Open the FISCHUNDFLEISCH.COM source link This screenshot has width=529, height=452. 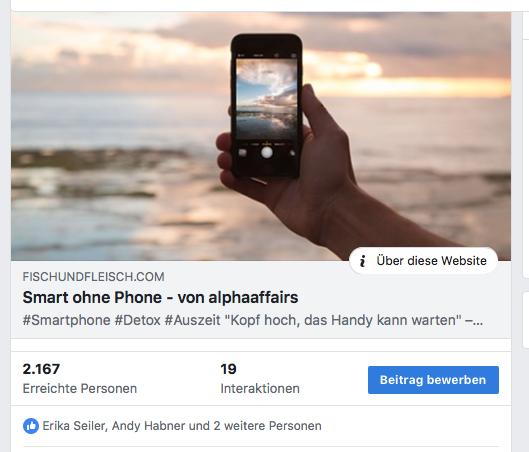pos(93,277)
